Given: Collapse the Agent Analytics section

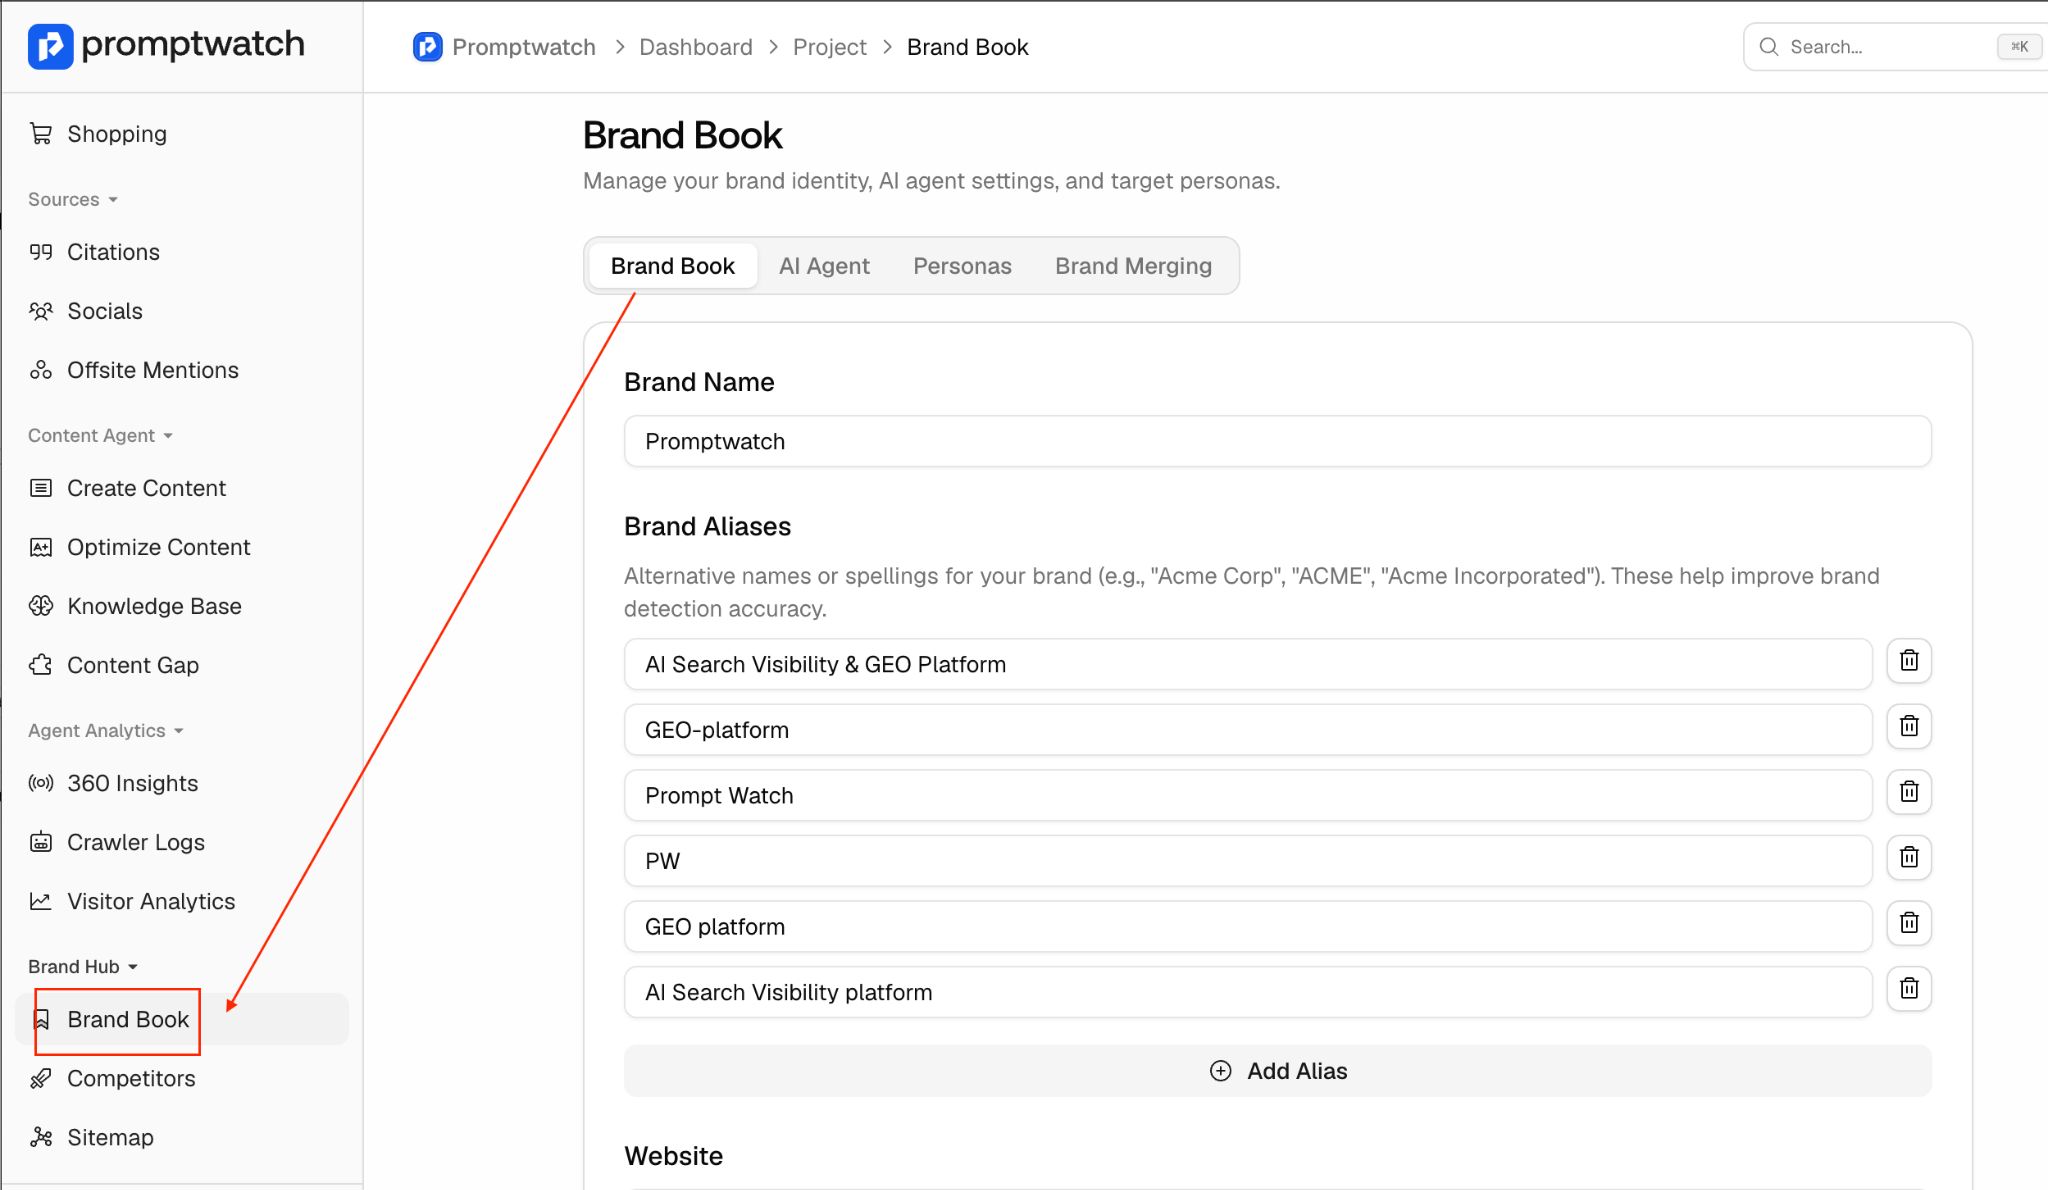Looking at the screenshot, I should coord(106,730).
